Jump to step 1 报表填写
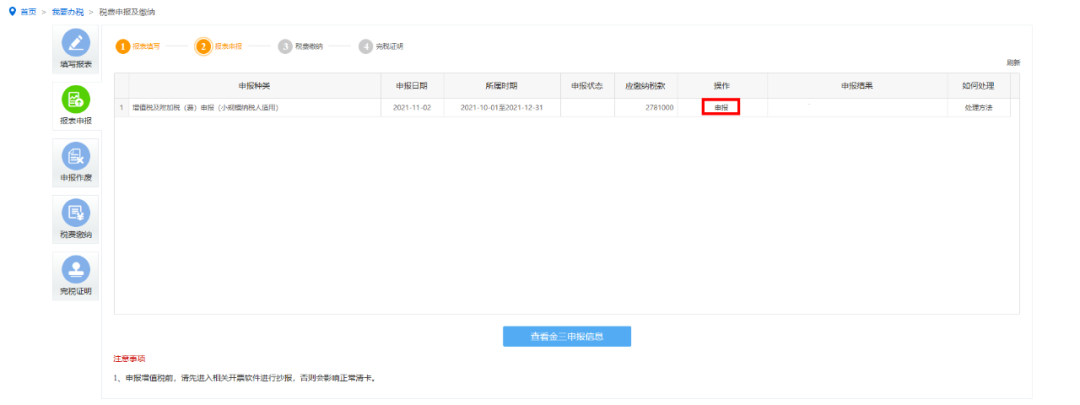The height and width of the screenshot is (405, 1080). click(138, 47)
